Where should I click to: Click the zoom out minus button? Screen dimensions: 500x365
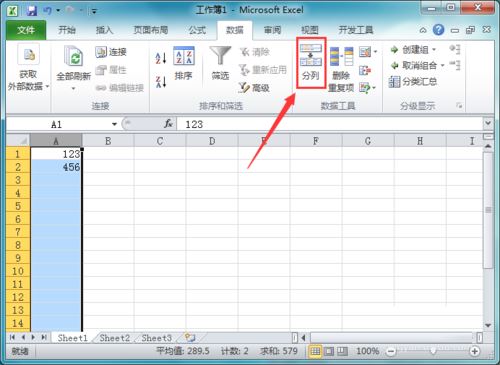click(x=391, y=351)
